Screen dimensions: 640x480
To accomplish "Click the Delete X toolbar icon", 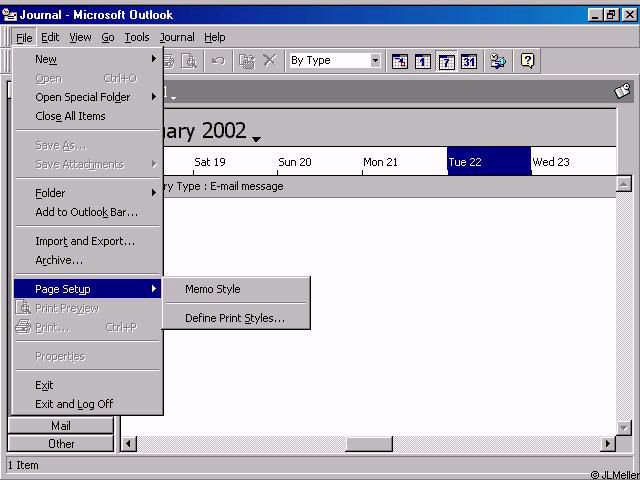I will pos(269,61).
